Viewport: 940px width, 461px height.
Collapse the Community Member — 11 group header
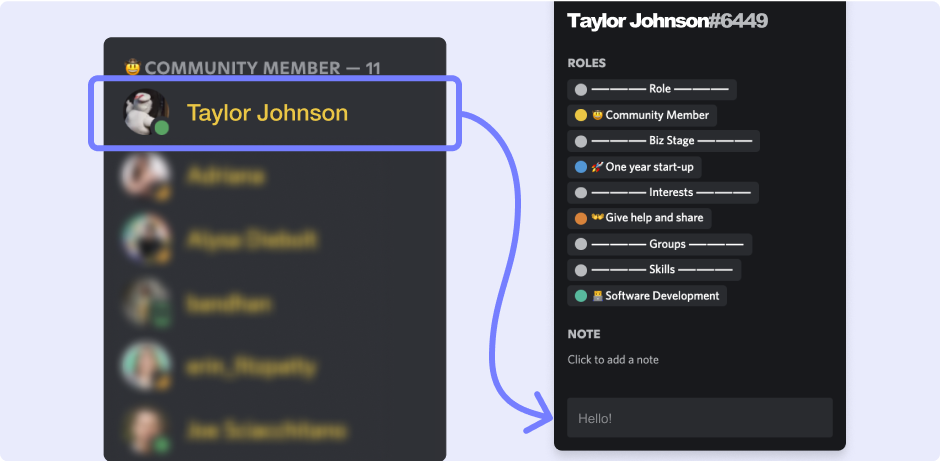click(252, 68)
